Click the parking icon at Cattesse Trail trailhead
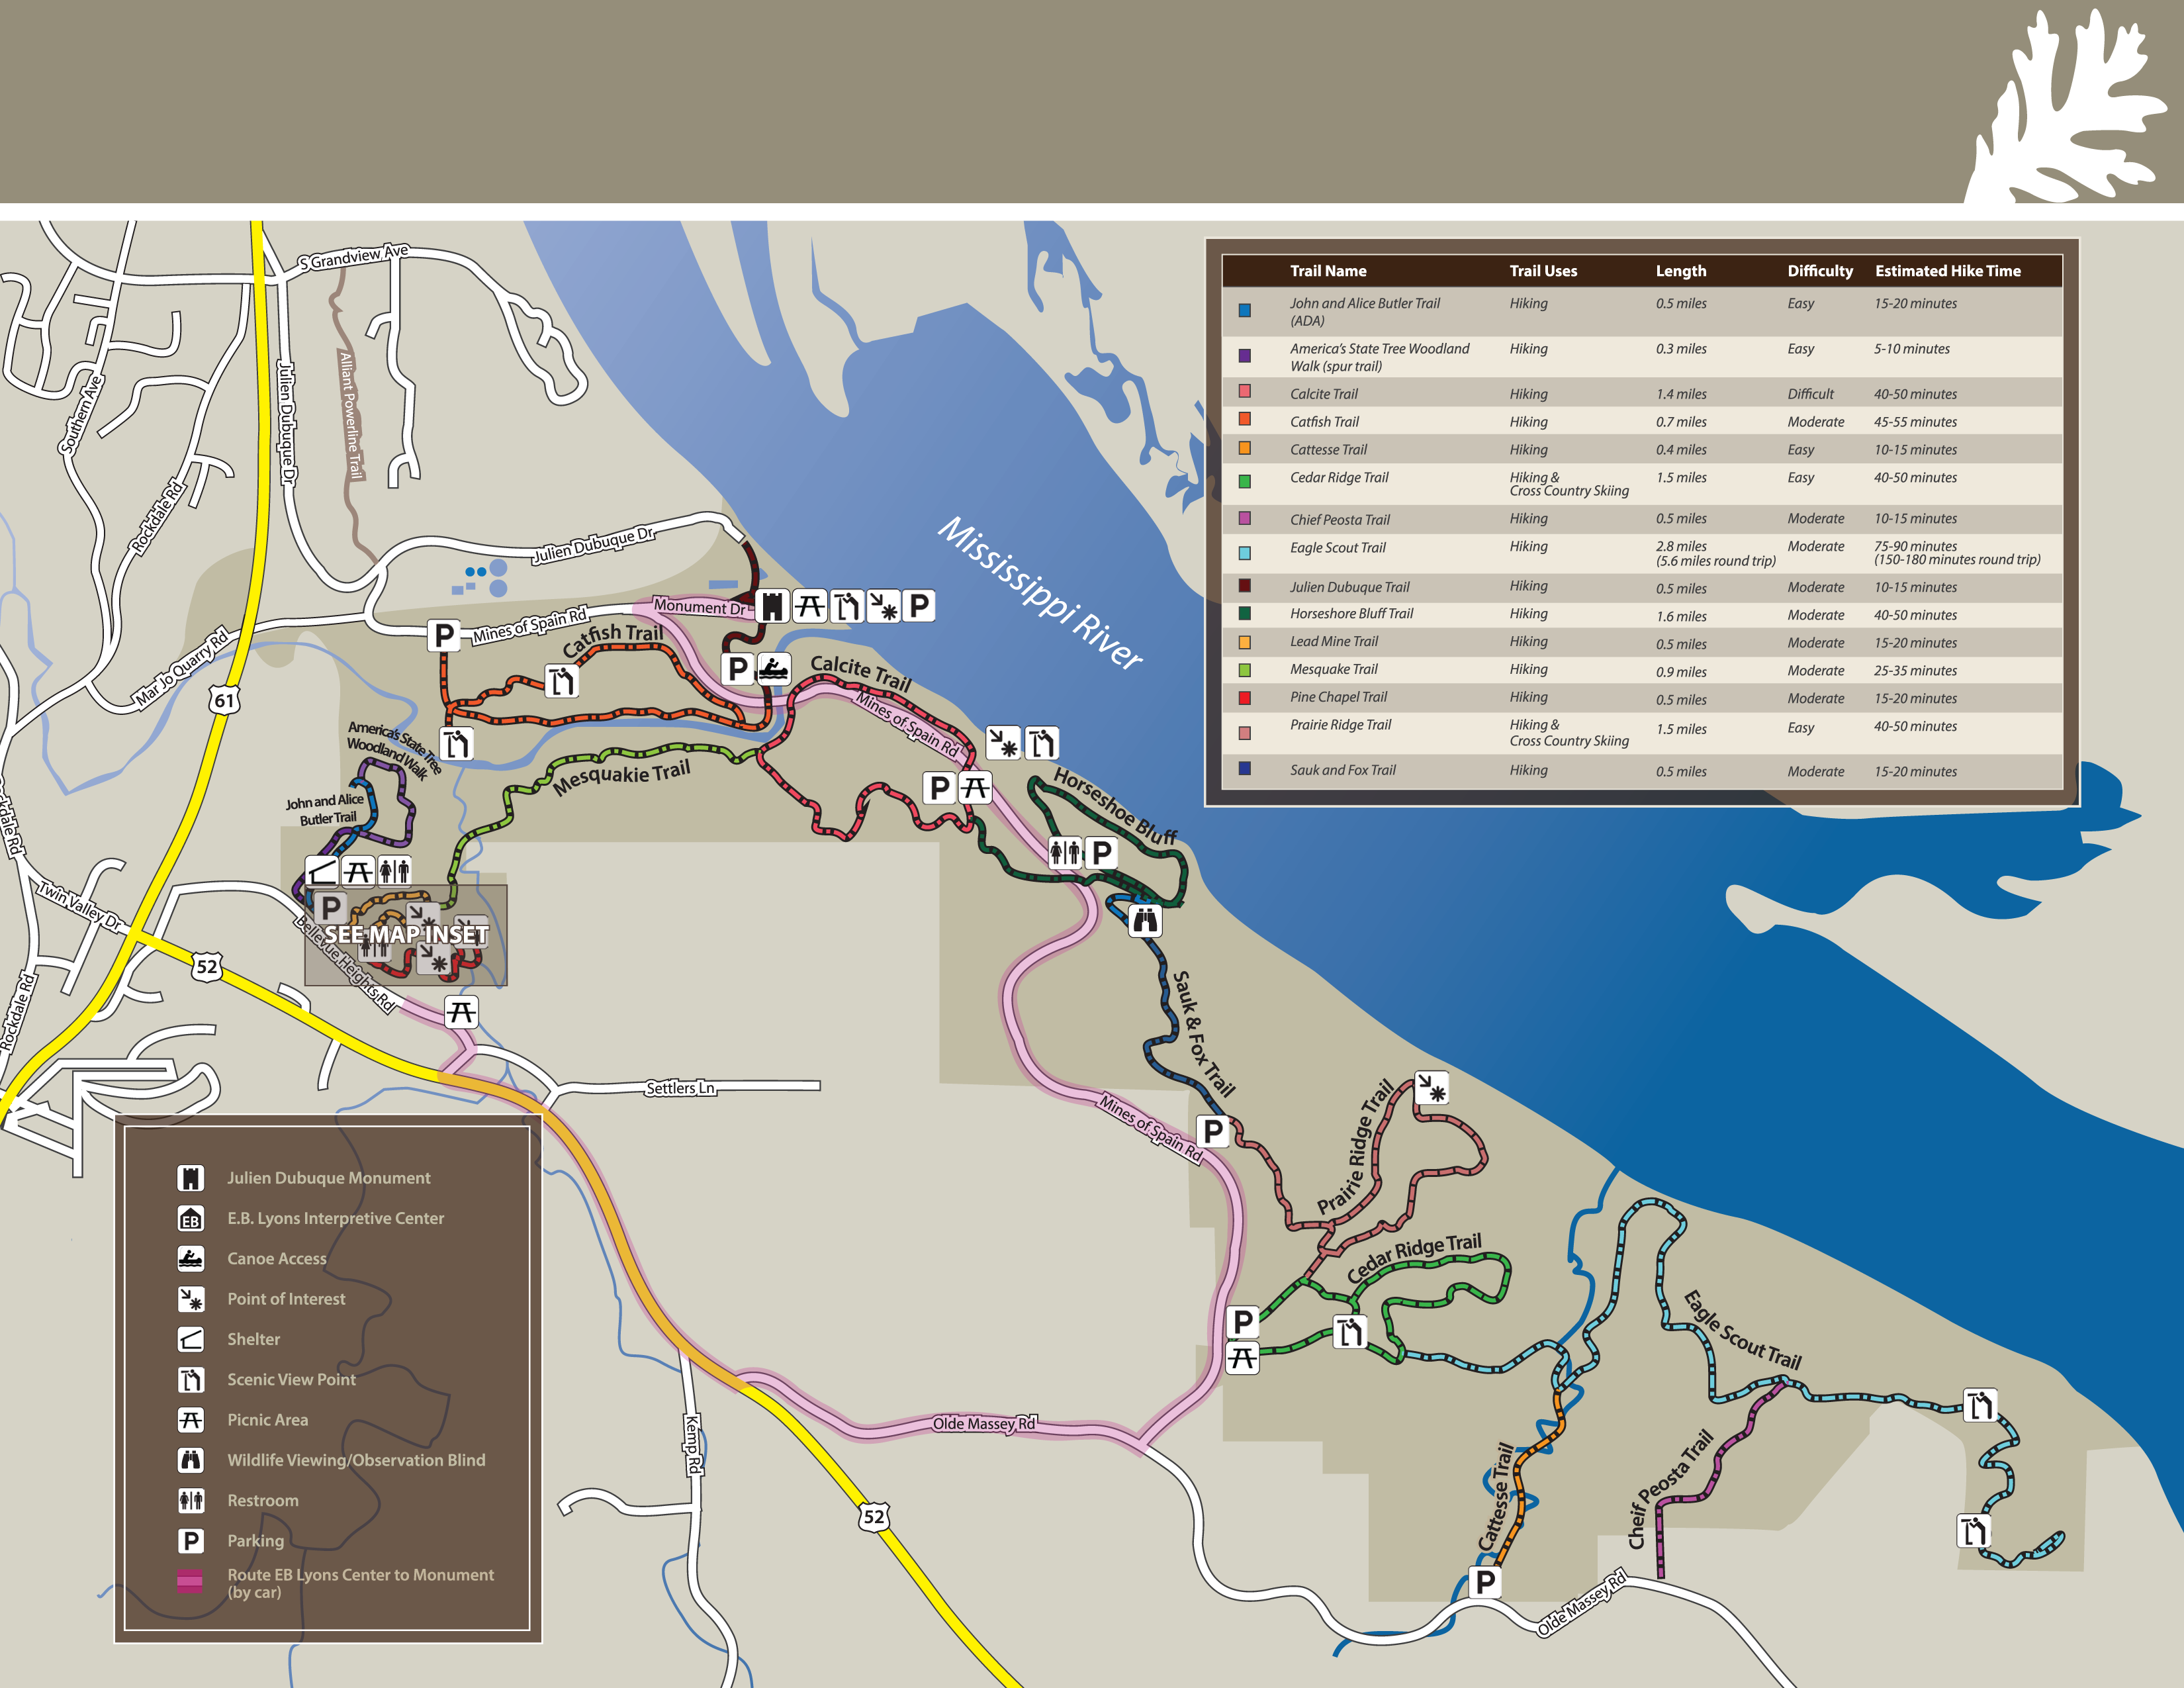This screenshot has width=2184, height=1688. click(x=1485, y=1582)
